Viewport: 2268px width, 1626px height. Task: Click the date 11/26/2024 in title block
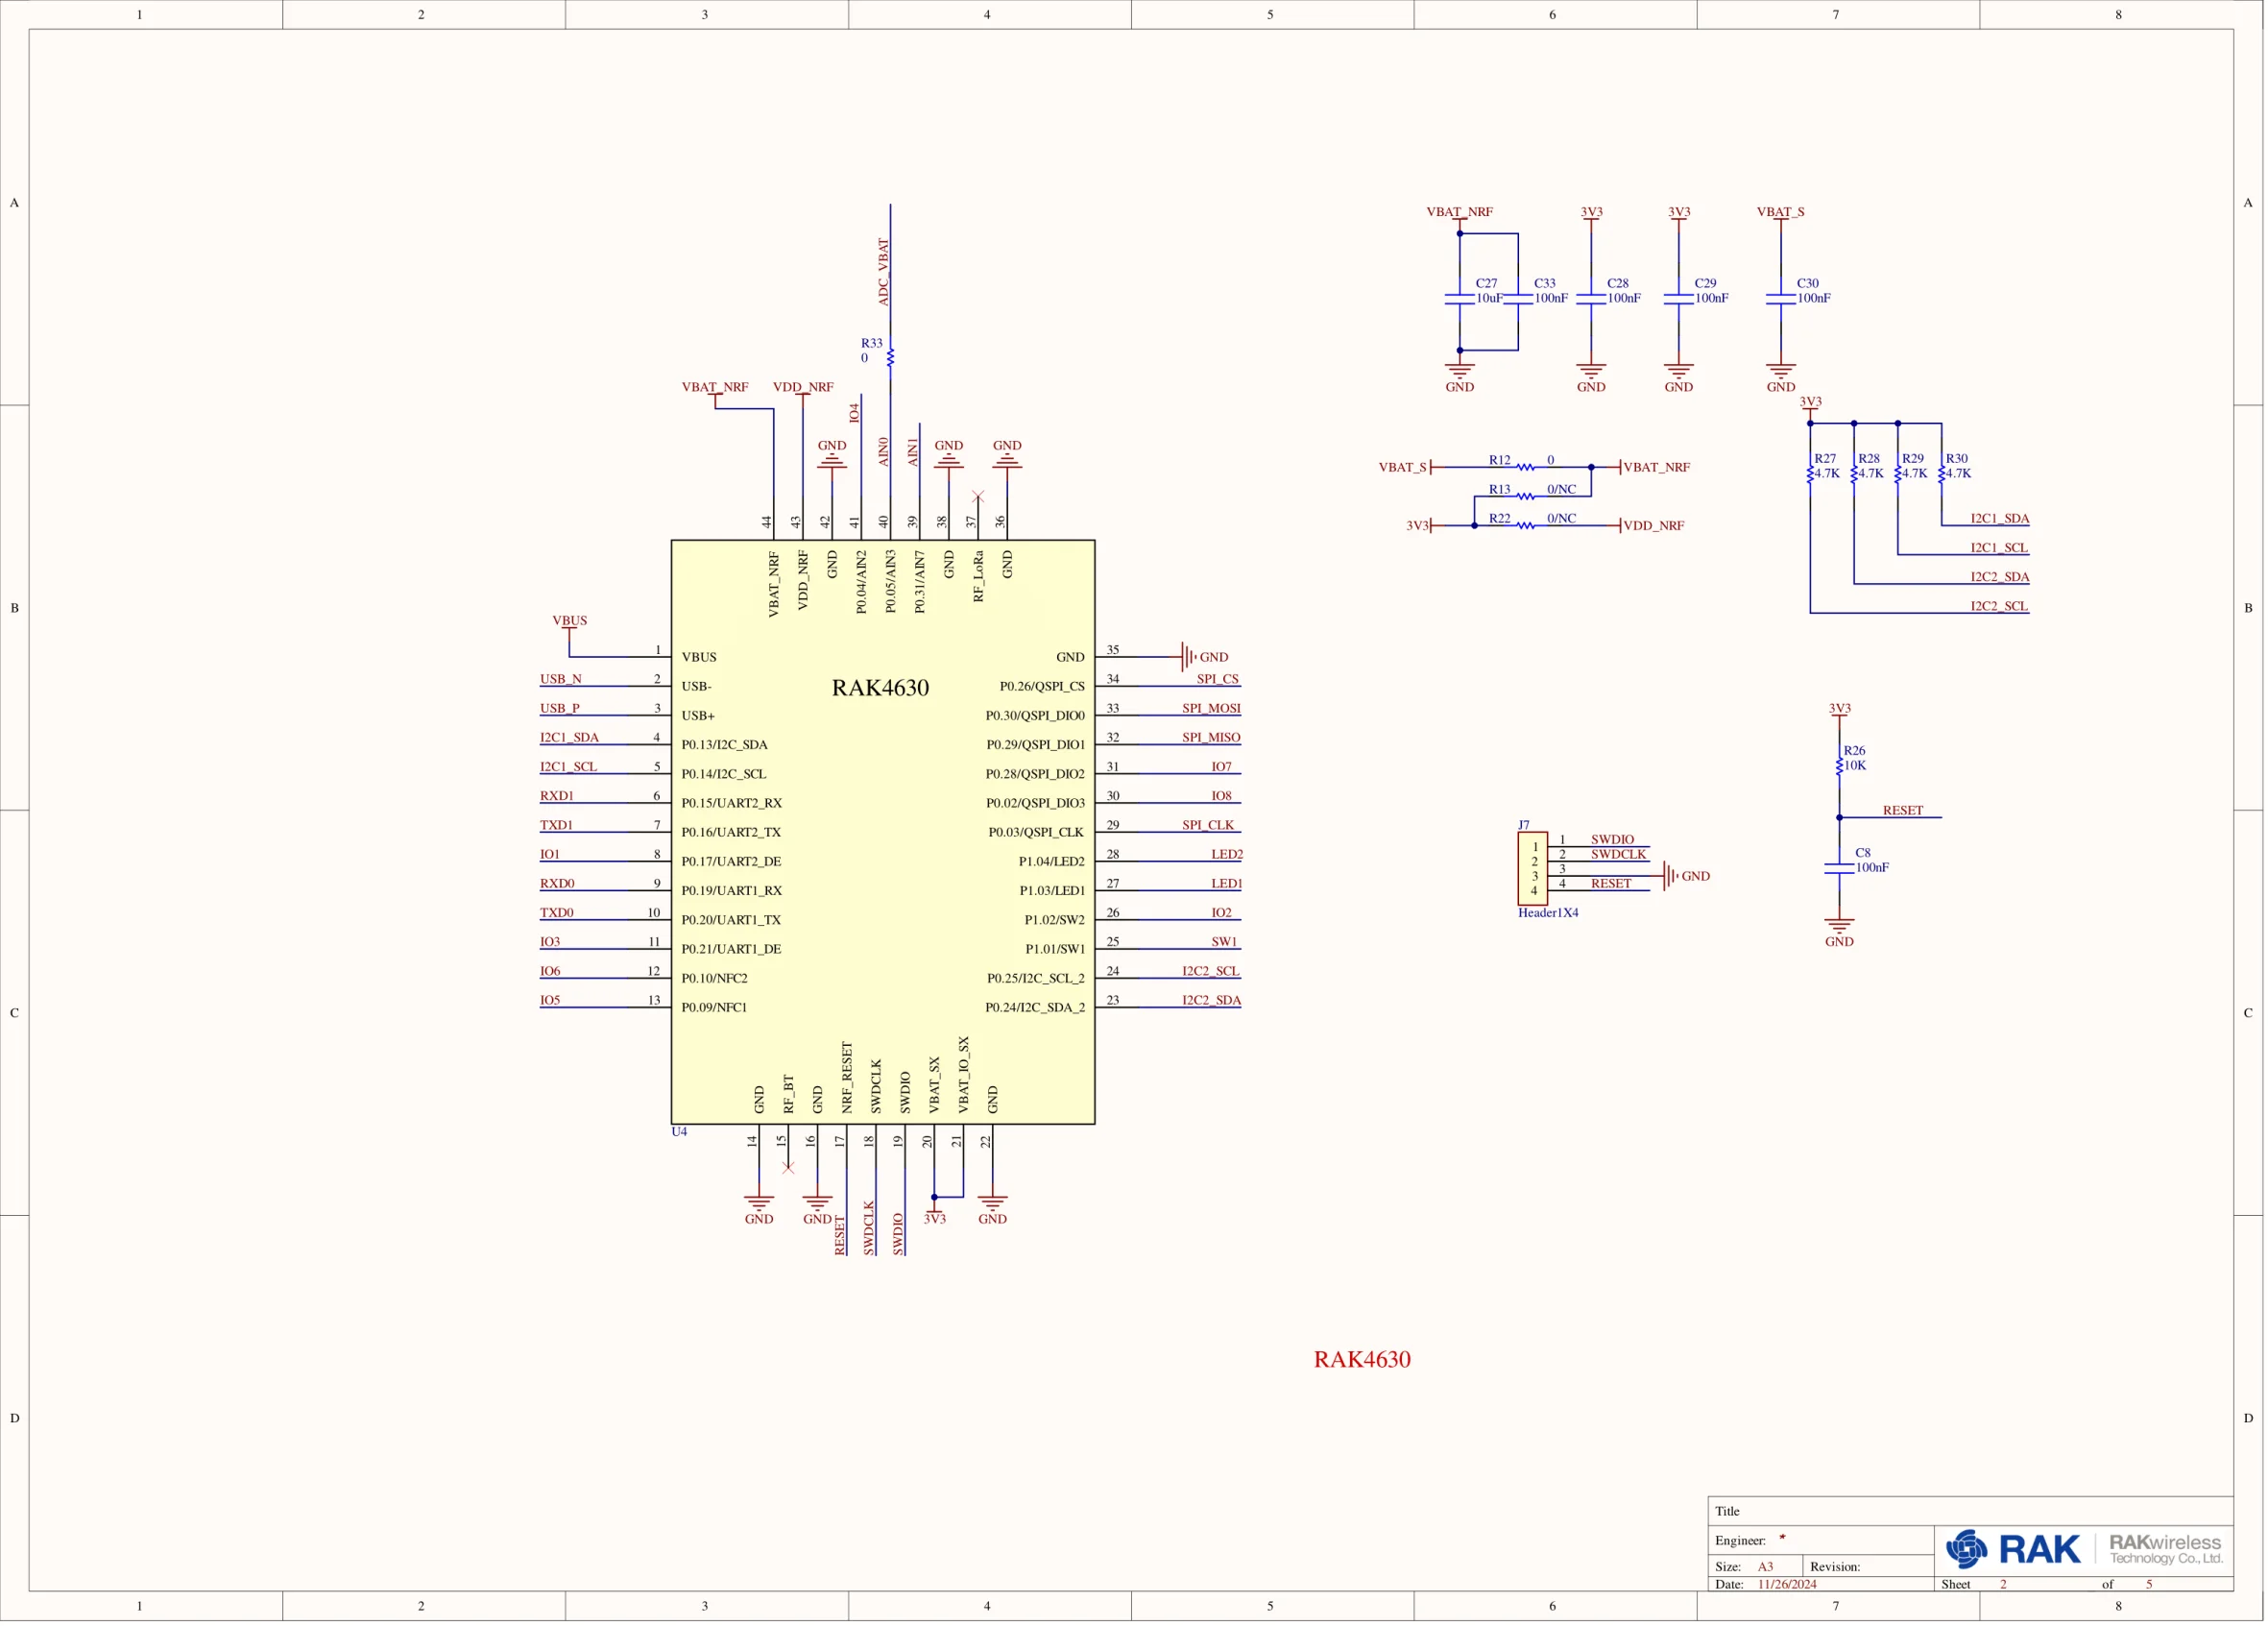[1787, 1585]
